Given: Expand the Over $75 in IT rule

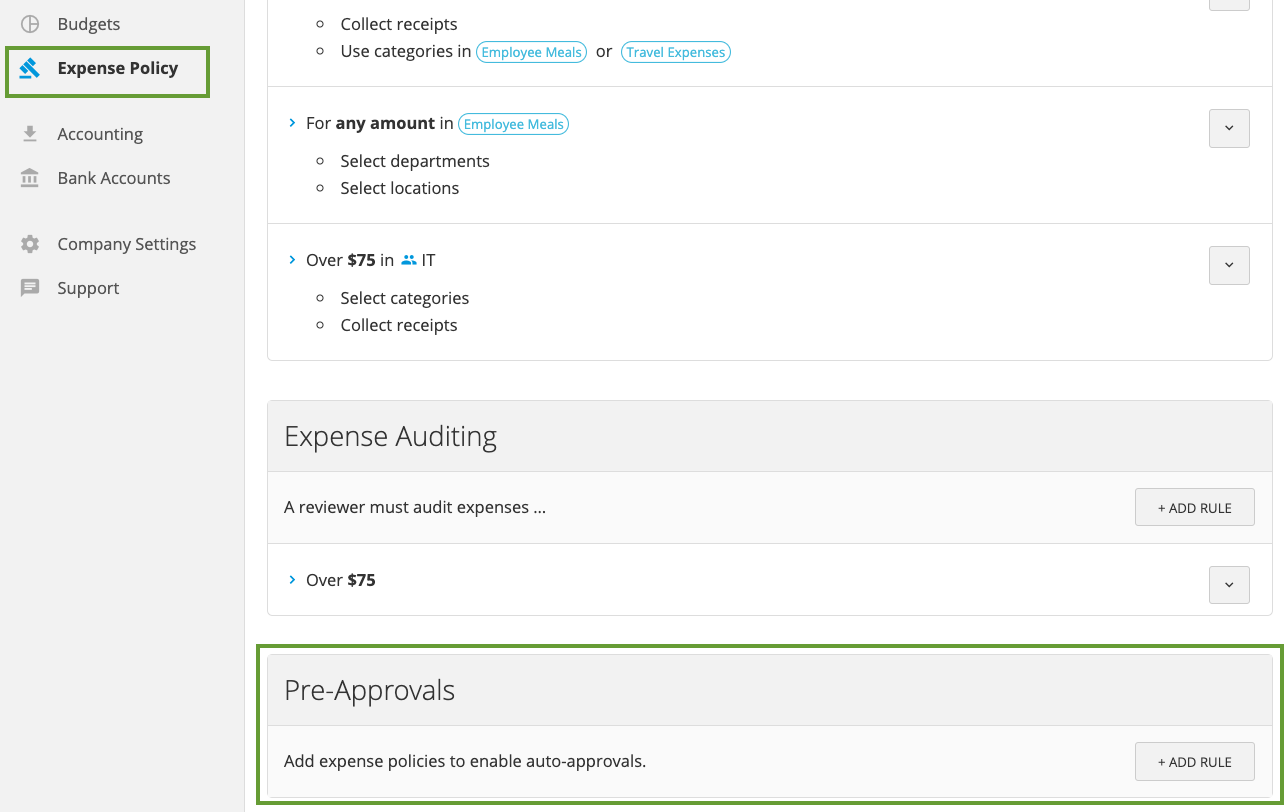Looking at the screenshot, I should coord(292,260).
